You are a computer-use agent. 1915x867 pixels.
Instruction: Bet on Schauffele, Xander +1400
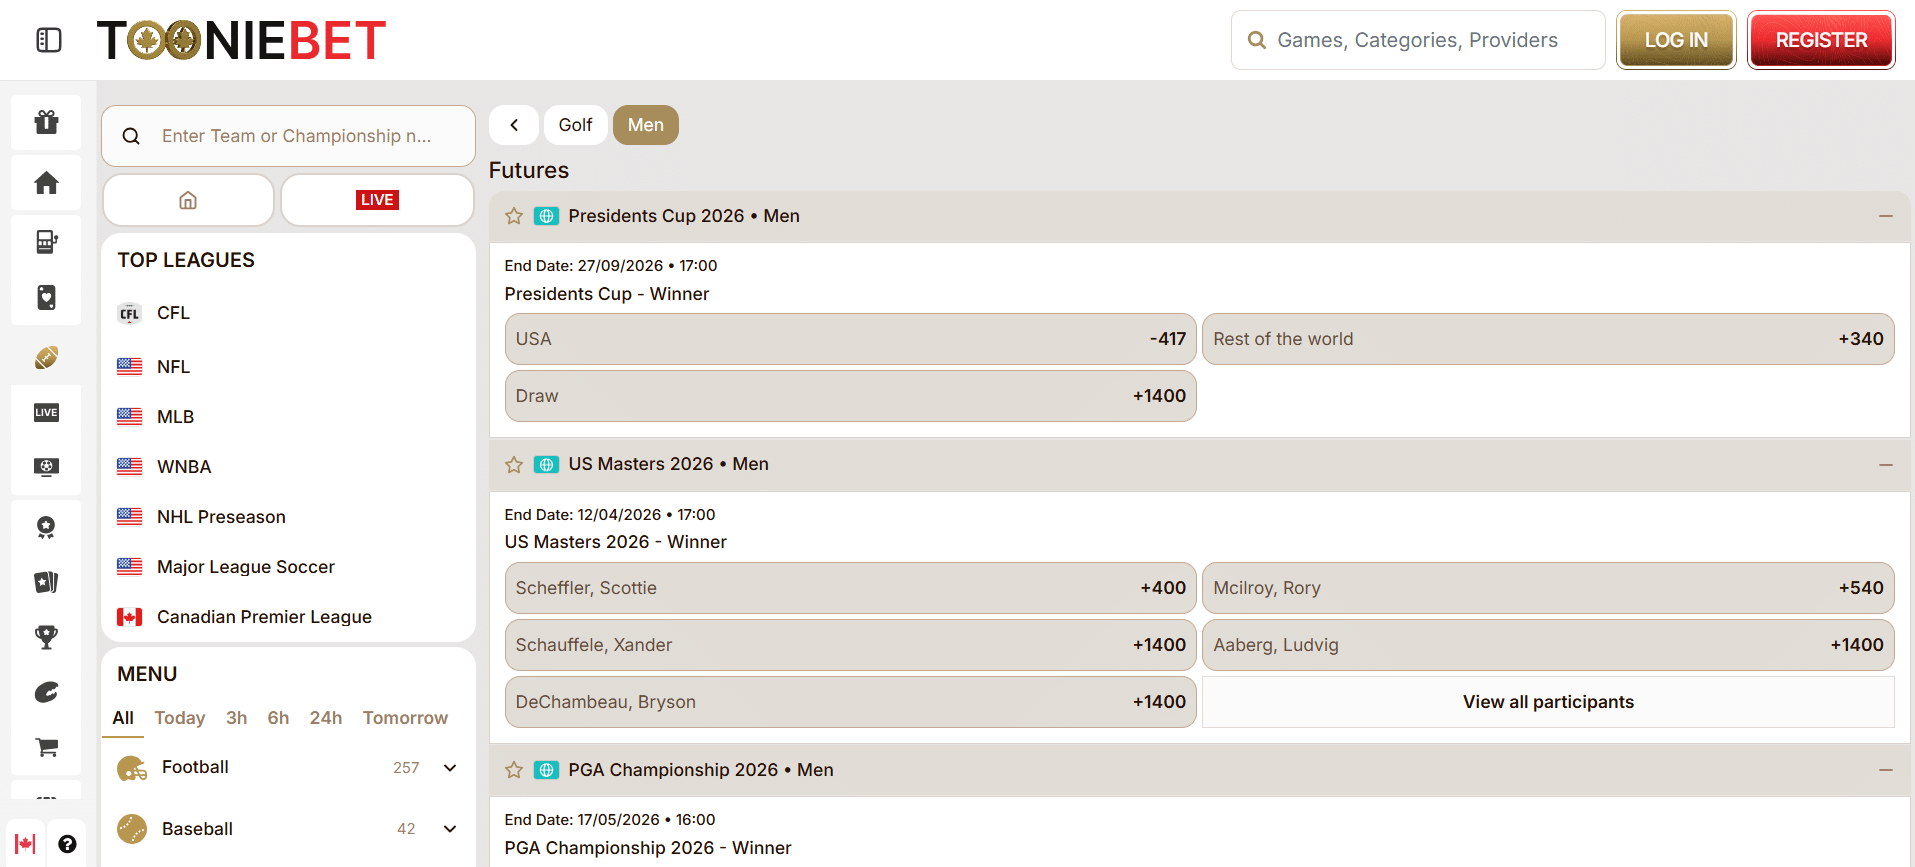[x=850, y=645]
